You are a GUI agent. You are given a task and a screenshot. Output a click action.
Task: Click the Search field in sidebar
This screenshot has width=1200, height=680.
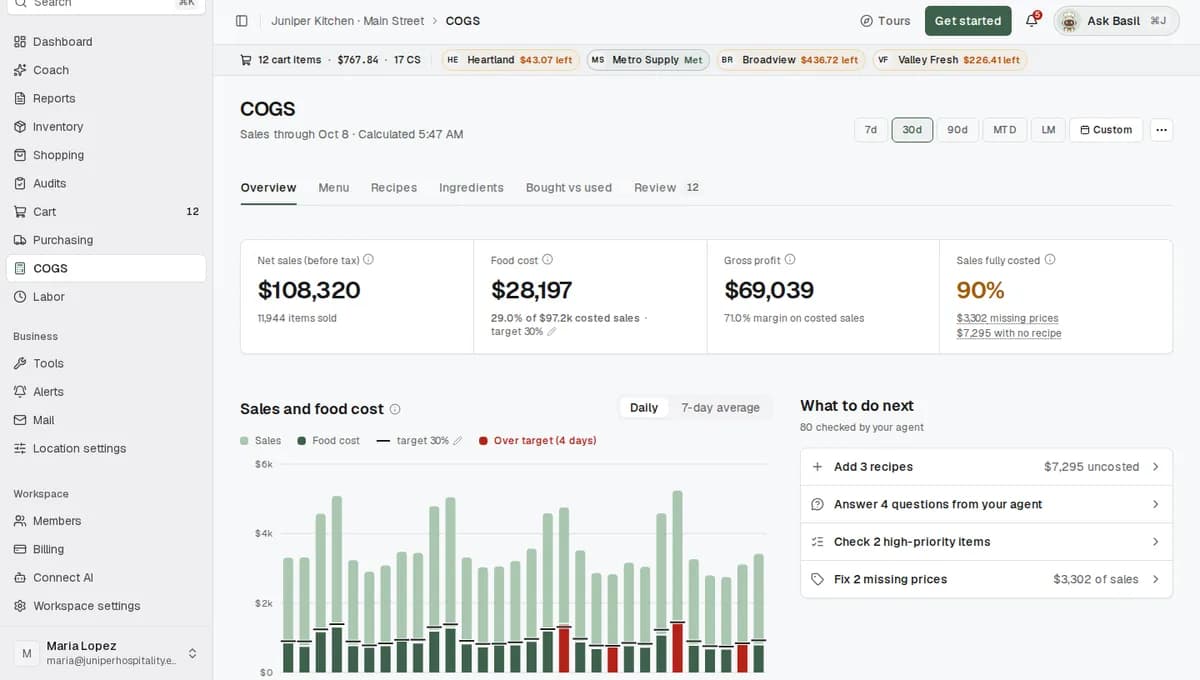tap(106, 5)
